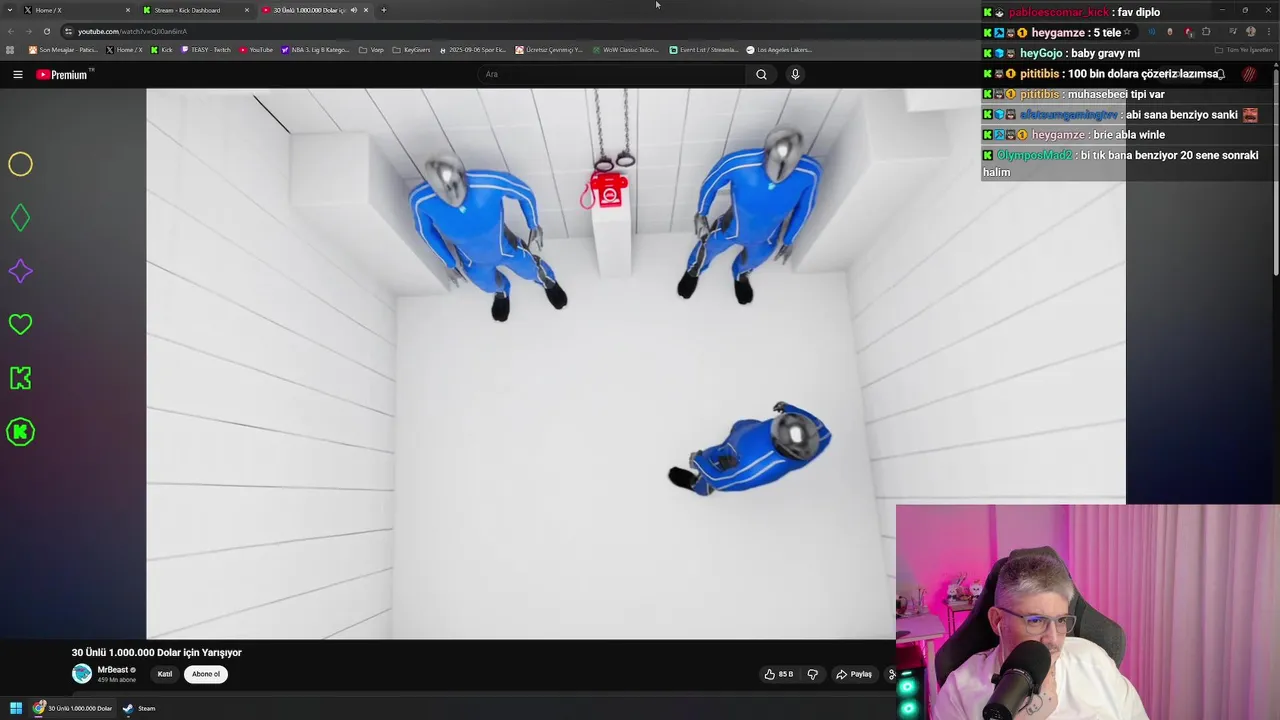The height and width of the screenshot is (720, 1280).
Task: Go to YouTube Premium home logo
Action: point(64,74)
